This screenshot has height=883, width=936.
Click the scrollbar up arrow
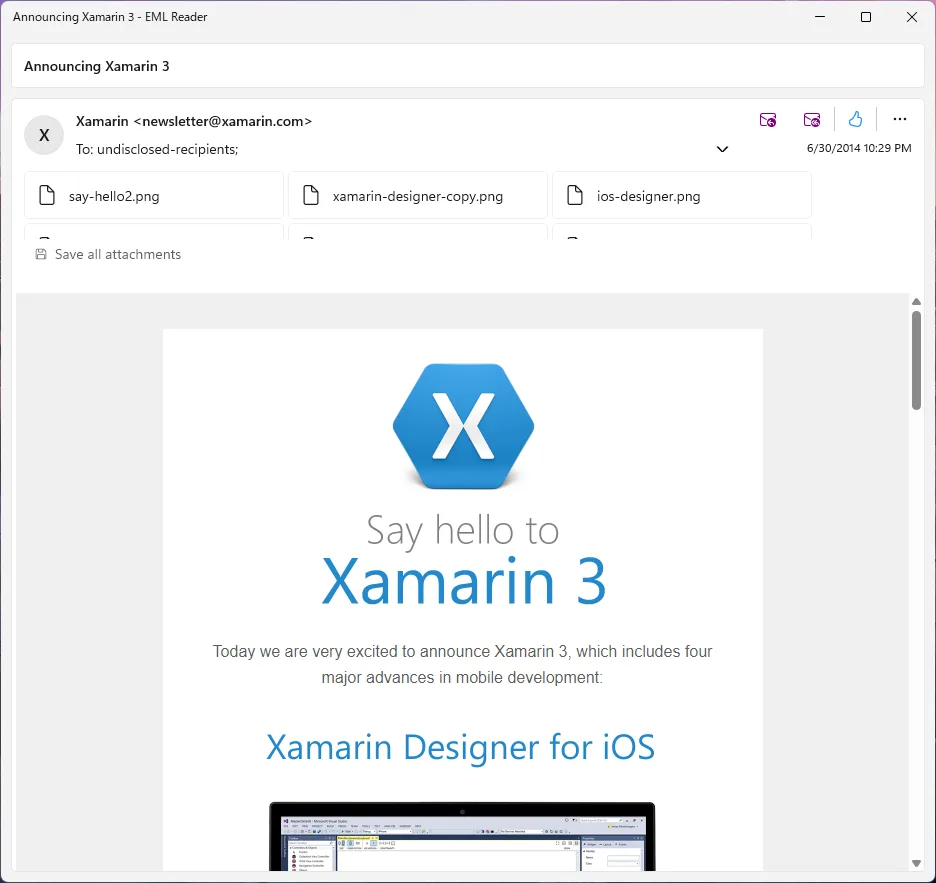pos(916,301)
